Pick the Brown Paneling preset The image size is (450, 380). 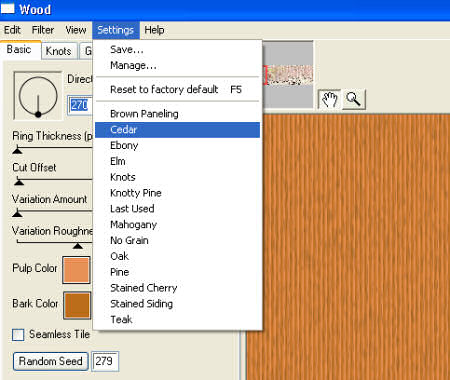coord(177,114)
